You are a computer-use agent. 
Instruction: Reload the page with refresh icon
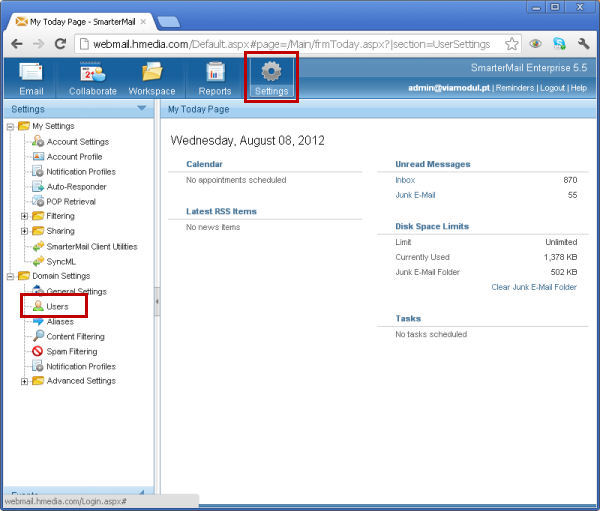click(60, 44)
